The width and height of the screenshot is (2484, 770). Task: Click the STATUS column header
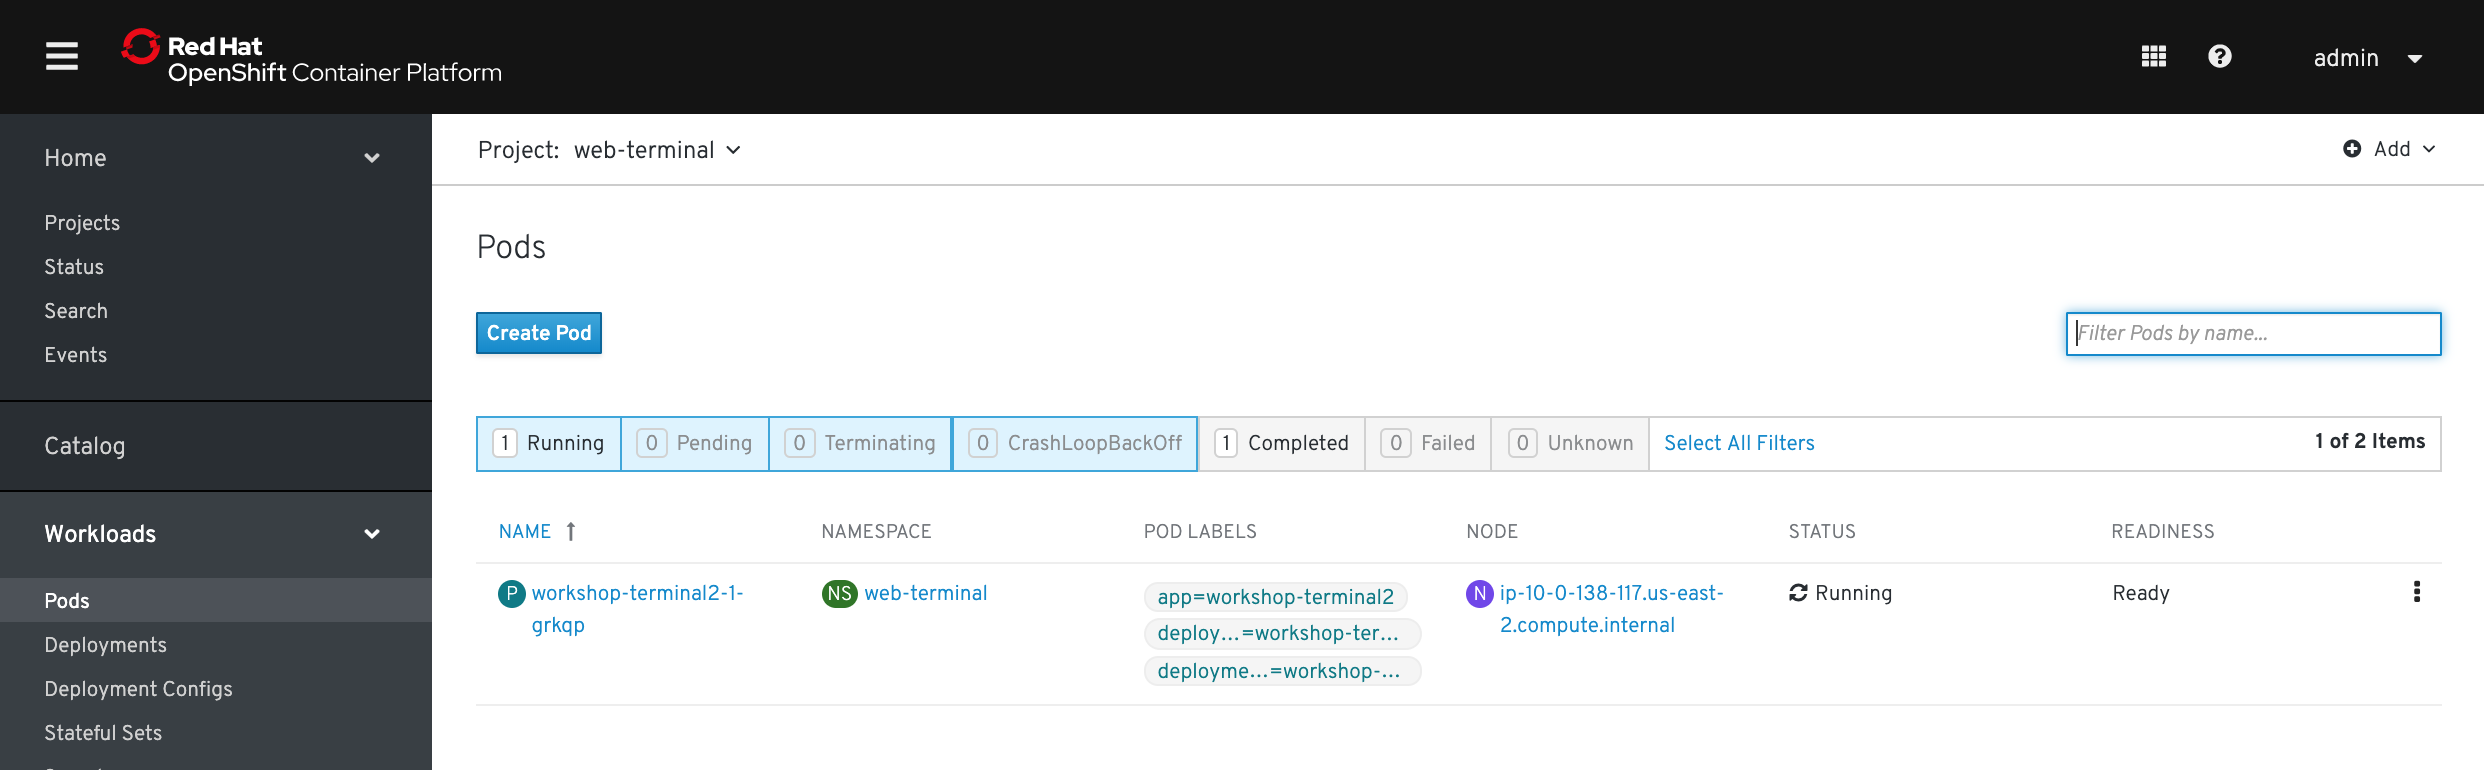pos(1822,532)
